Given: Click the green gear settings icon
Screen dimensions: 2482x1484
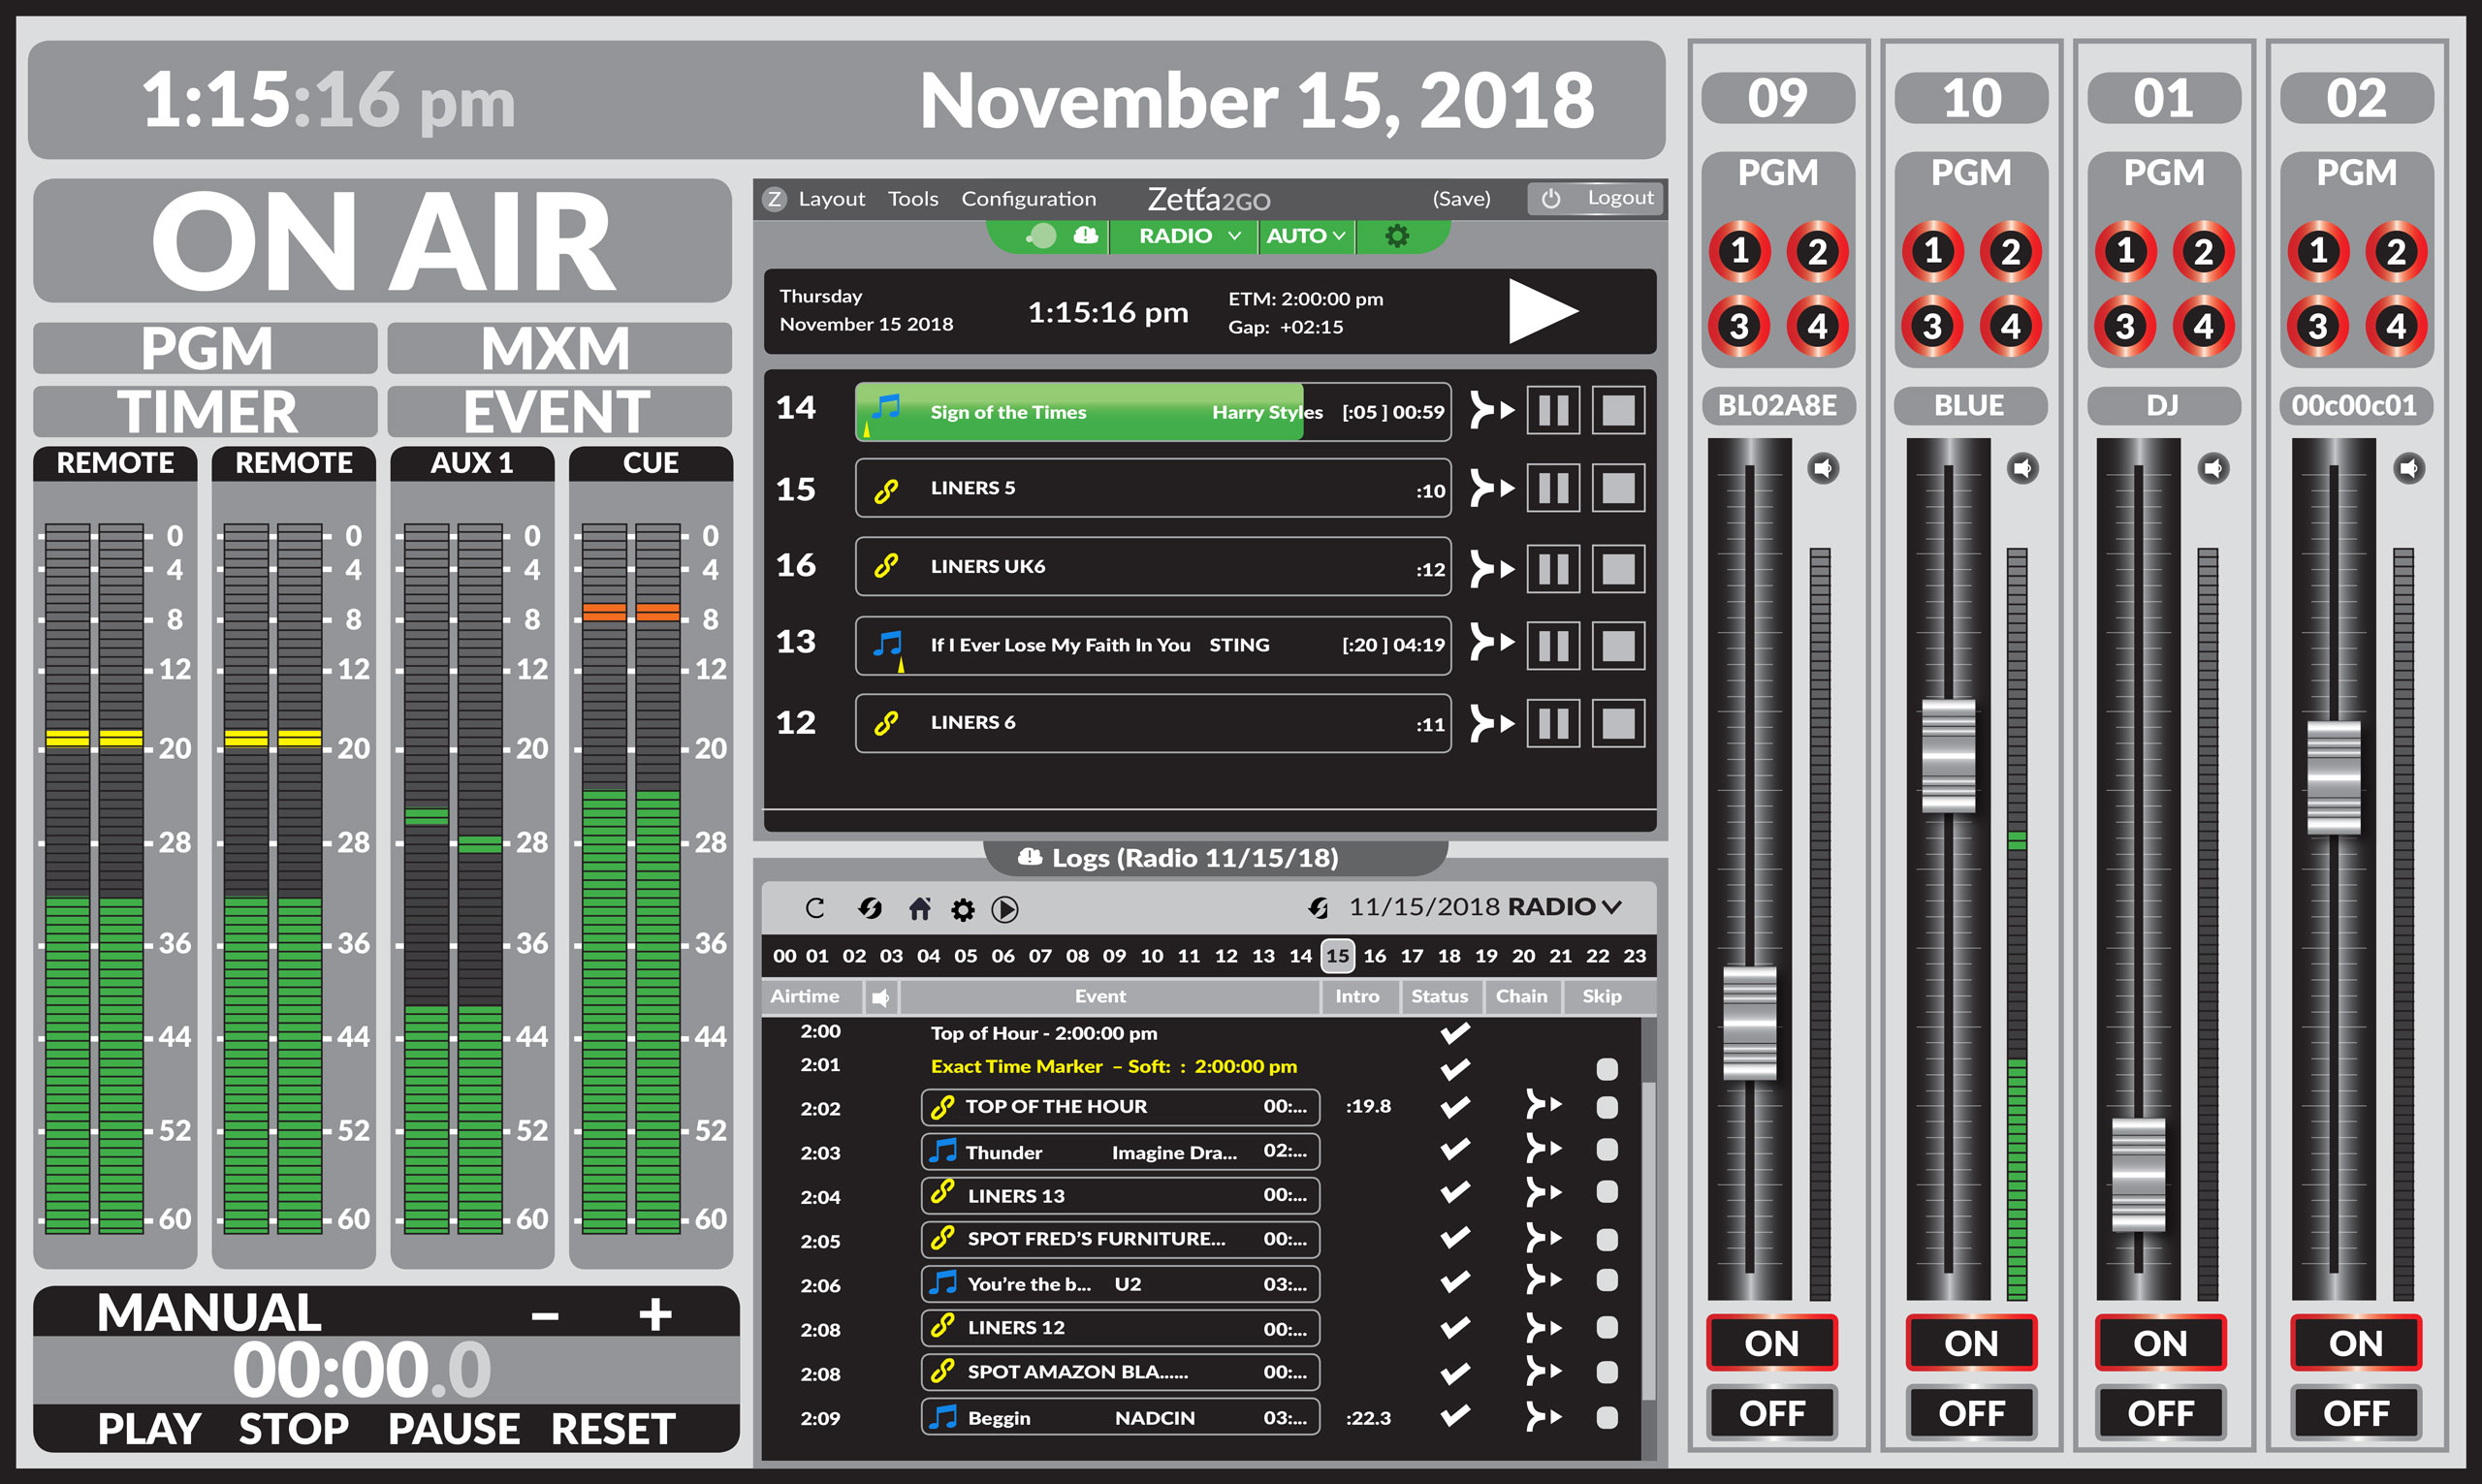Looking at the screenshot, I should (x=1397, y=236).
